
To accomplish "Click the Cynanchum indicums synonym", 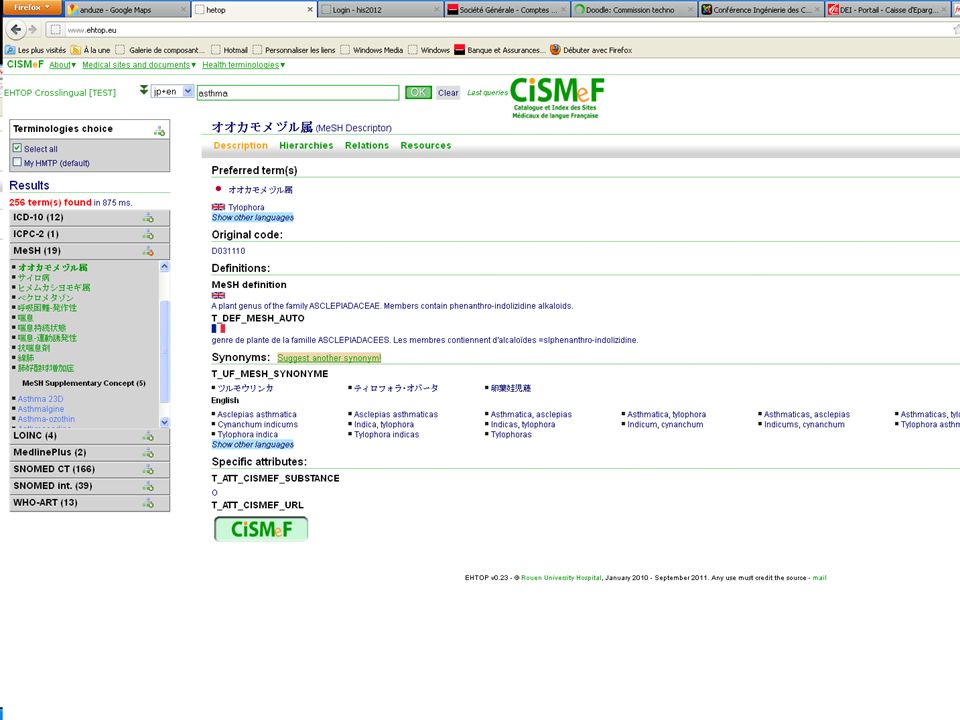I will click(x=257, y=424).
